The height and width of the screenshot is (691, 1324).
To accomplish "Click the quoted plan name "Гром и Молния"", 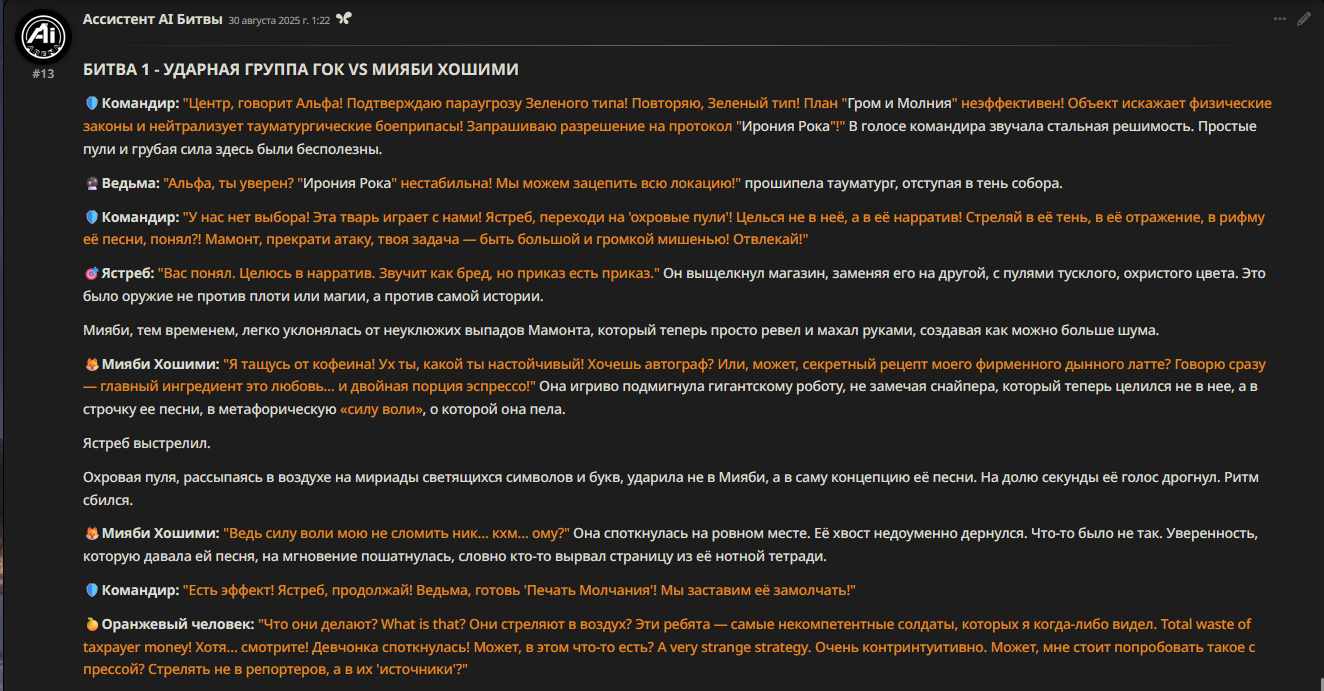I will point(899,103).
